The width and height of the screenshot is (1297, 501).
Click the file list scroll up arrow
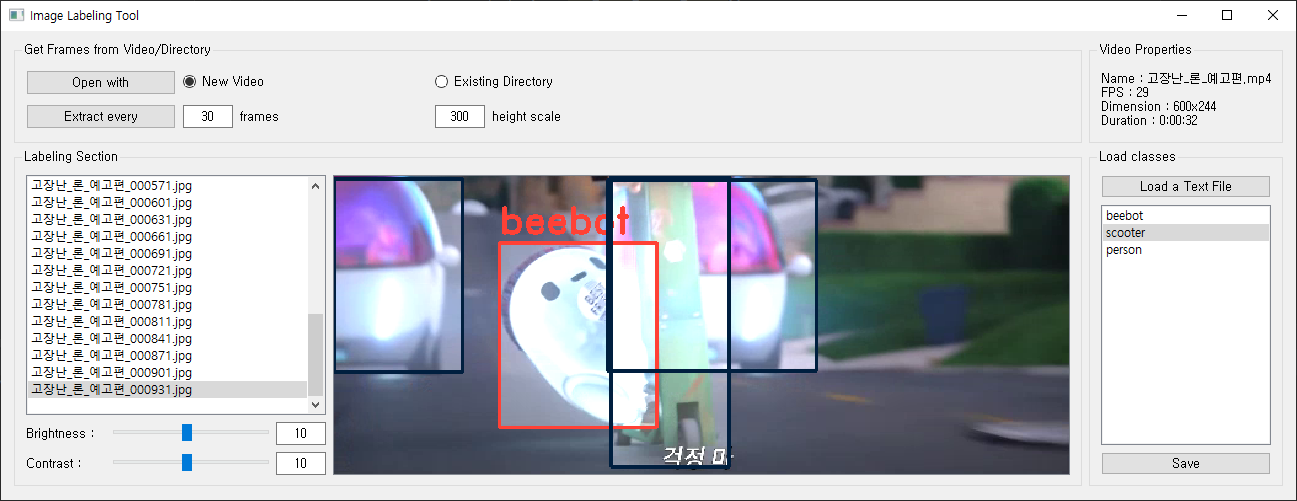[316, 185]
